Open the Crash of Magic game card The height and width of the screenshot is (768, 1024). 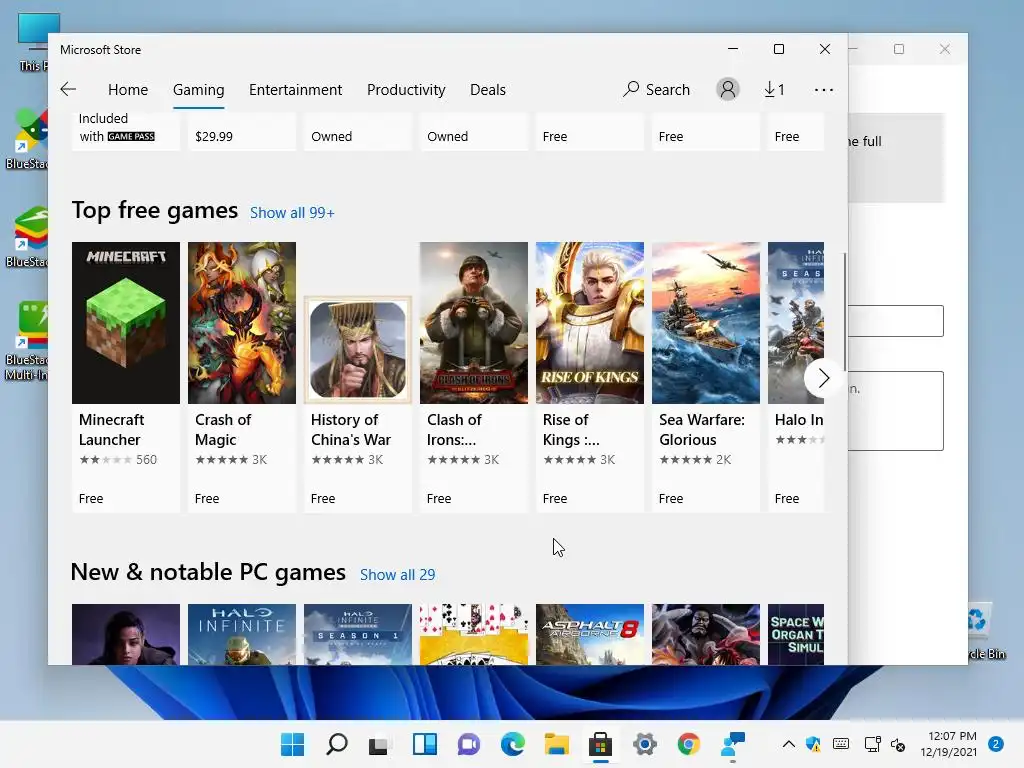pos(242,377)
